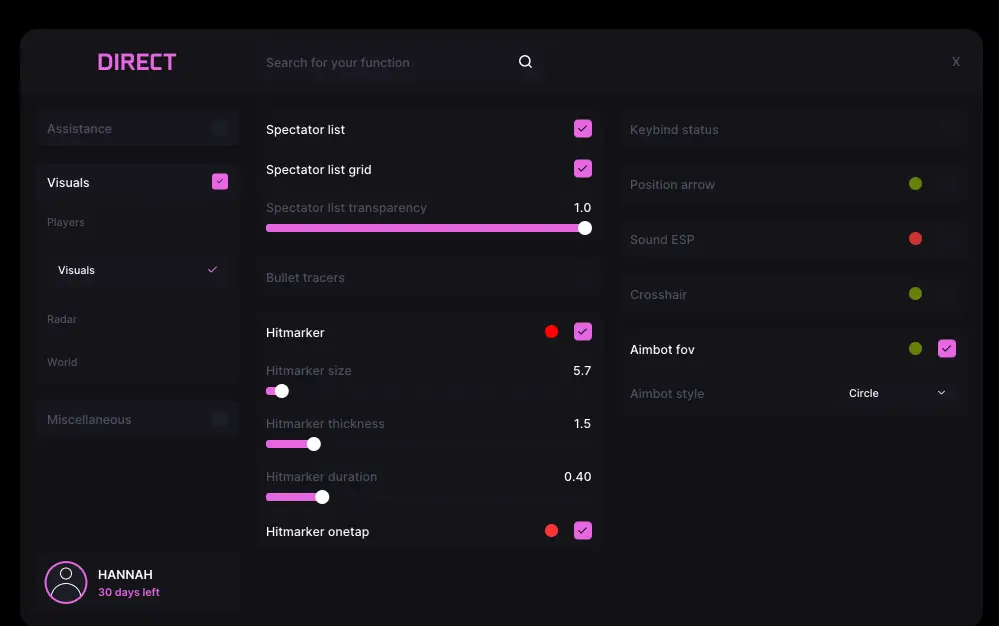The image size is (999, 626).
Task: Expand the Miscellaneous section
Action: (137, 420)
